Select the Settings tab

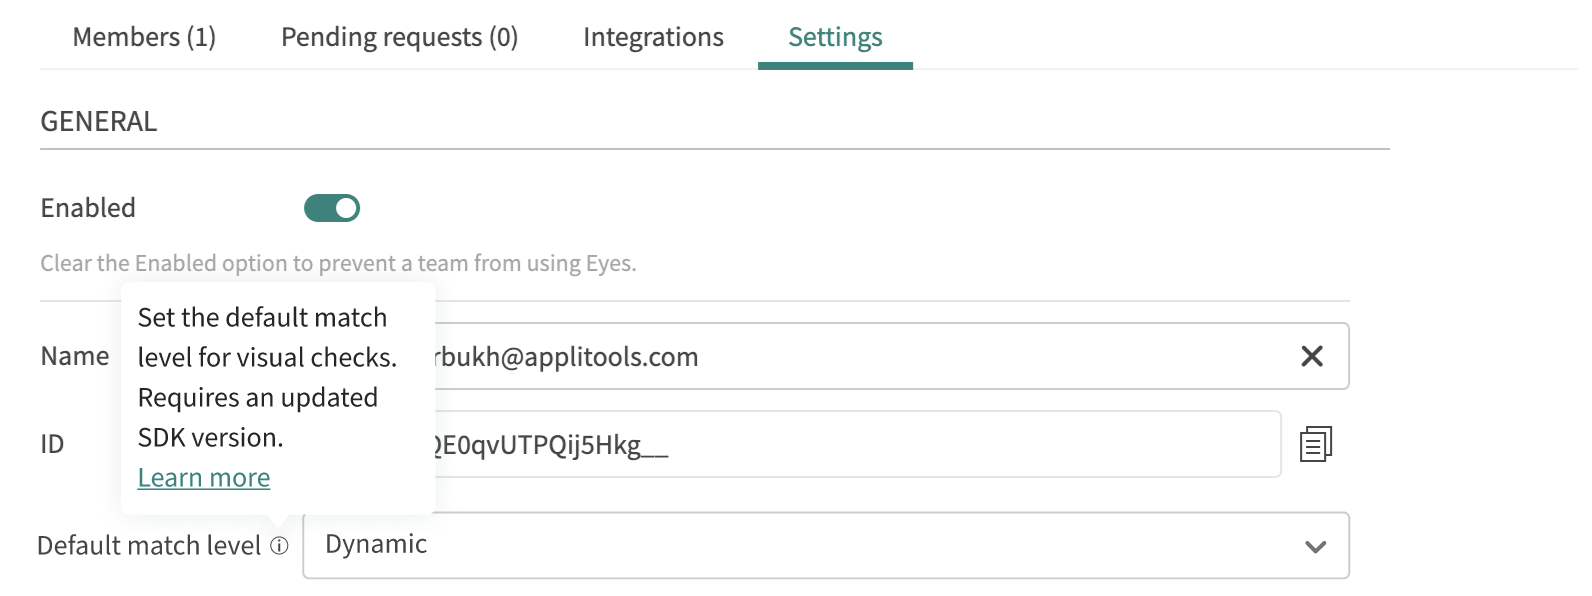point(835,37)
